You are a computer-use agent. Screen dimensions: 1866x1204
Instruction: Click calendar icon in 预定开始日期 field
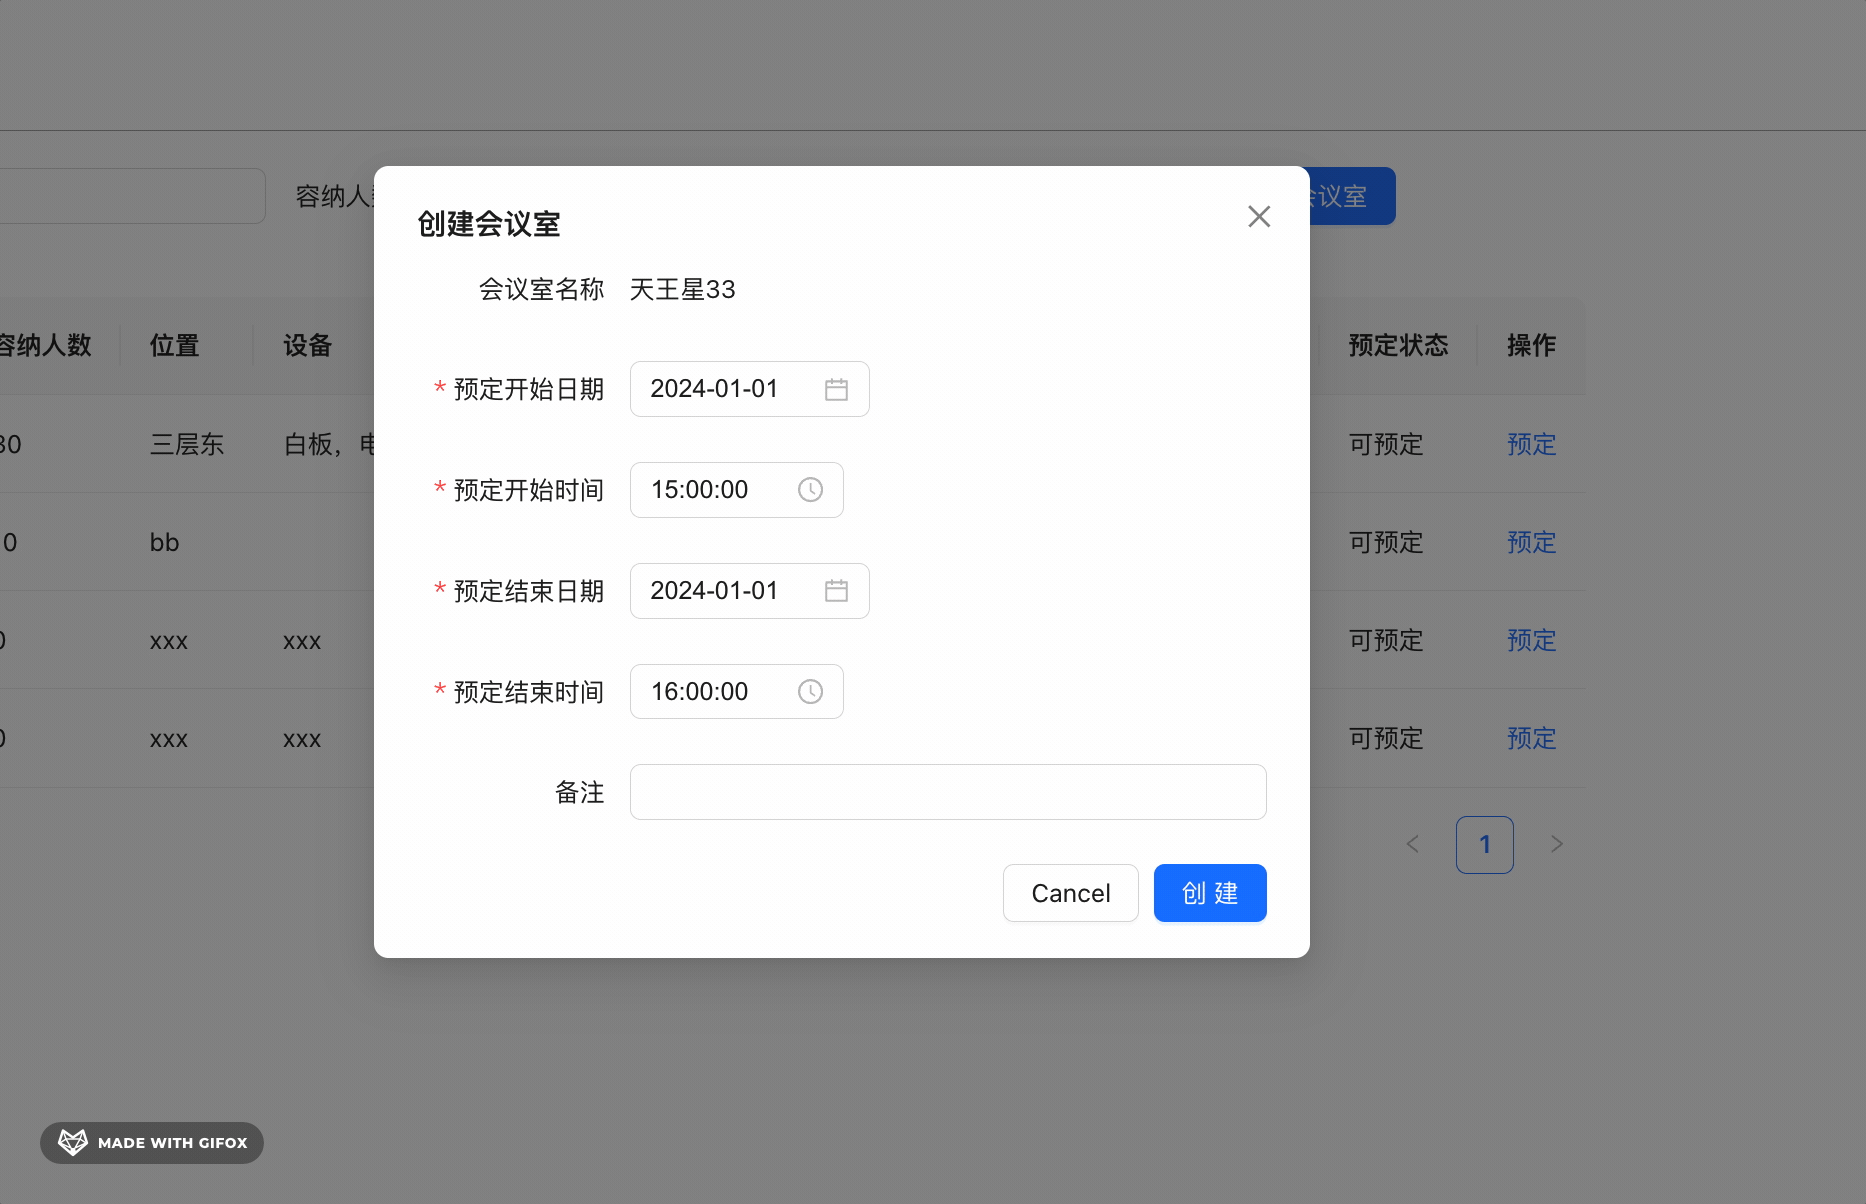point(836,390)
